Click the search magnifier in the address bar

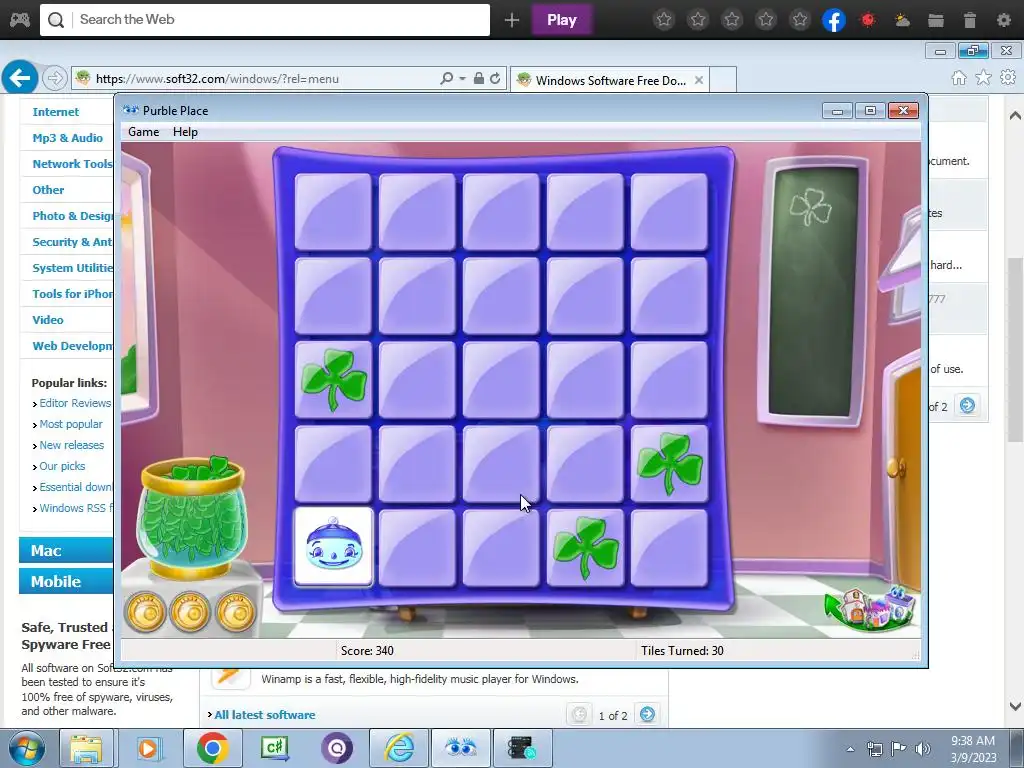pyautogui.click(x=447, y=78)
